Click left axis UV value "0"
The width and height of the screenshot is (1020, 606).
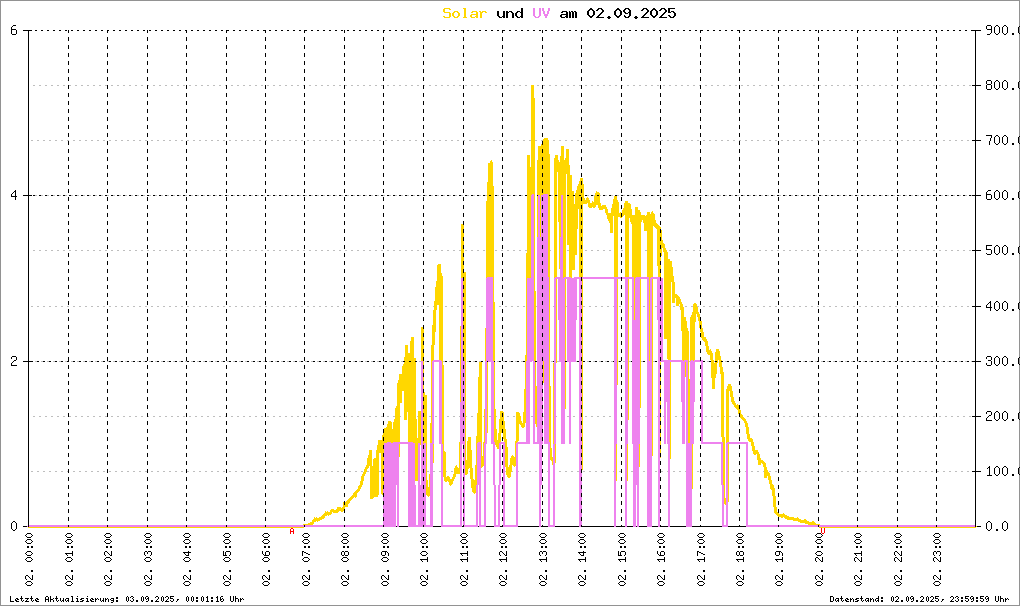pyautogui.click(x=14, y=526)
